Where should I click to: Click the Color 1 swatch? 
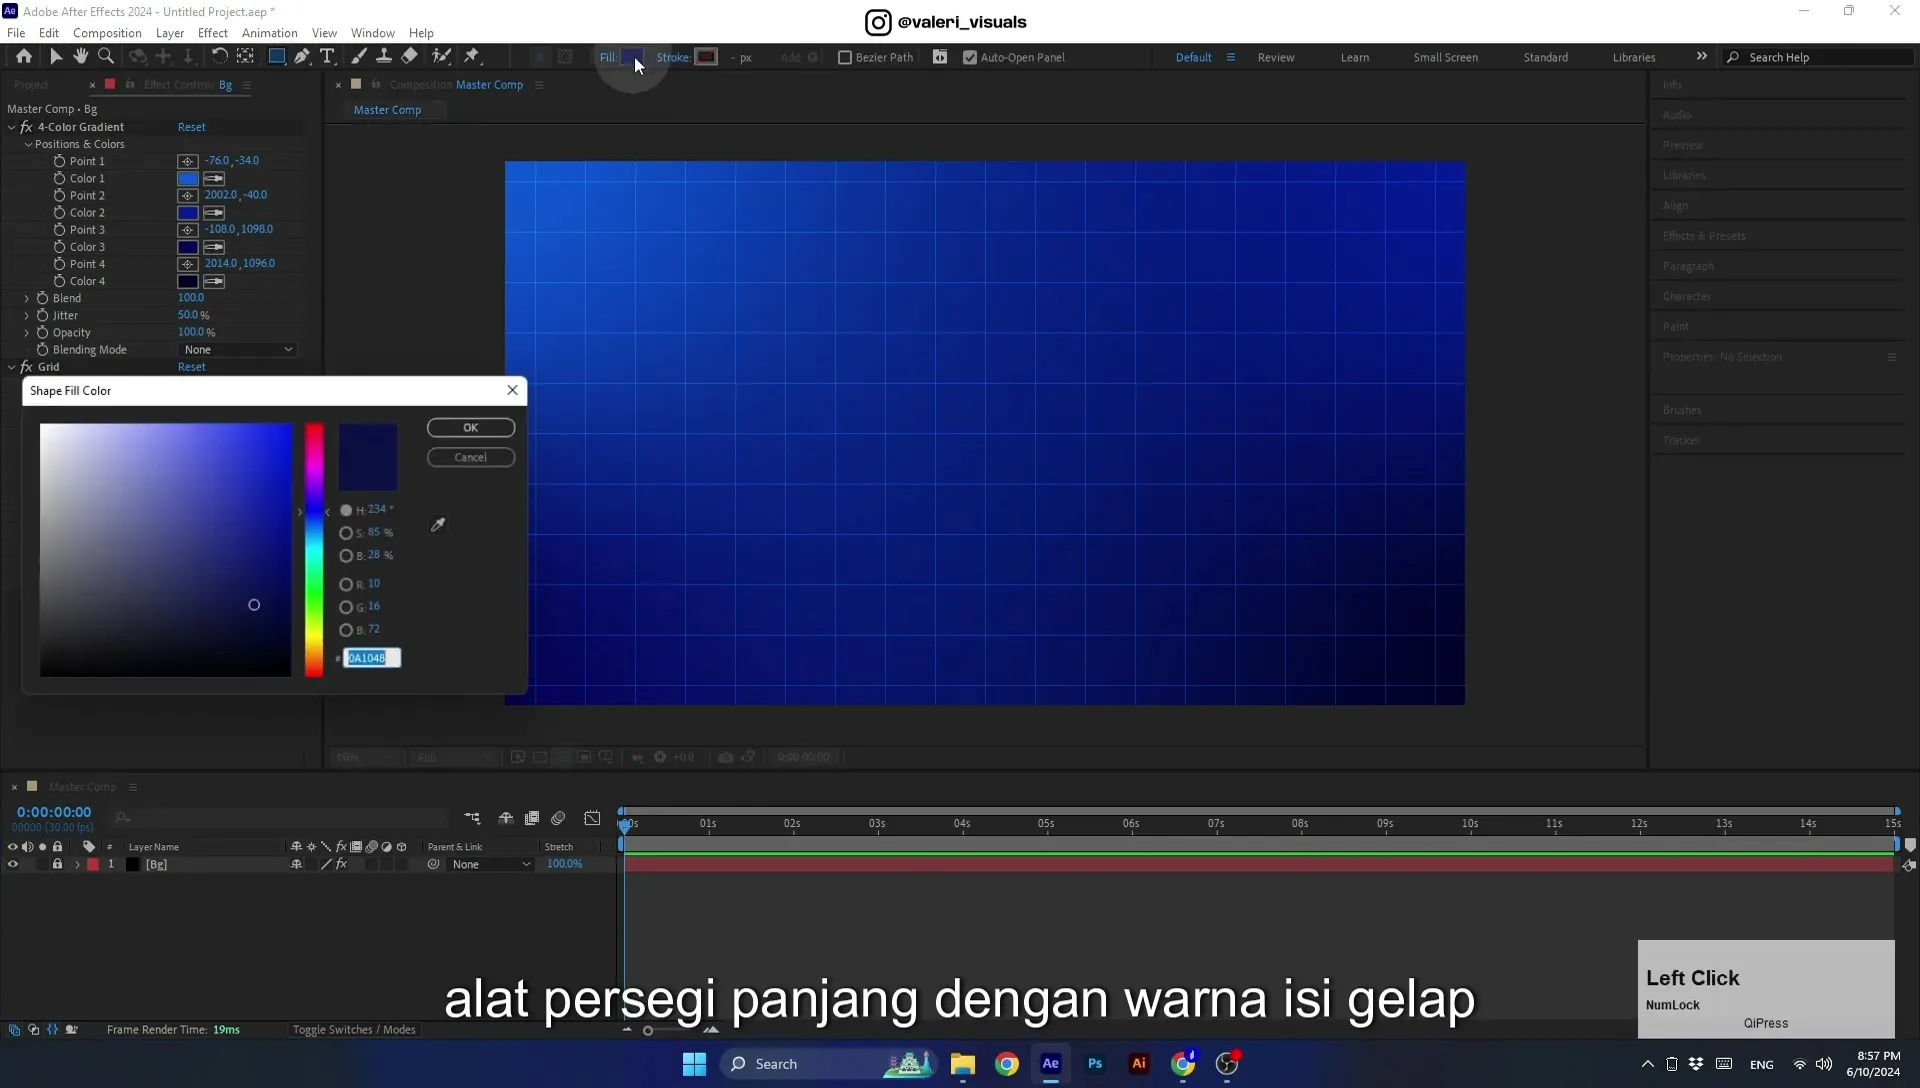188,179
